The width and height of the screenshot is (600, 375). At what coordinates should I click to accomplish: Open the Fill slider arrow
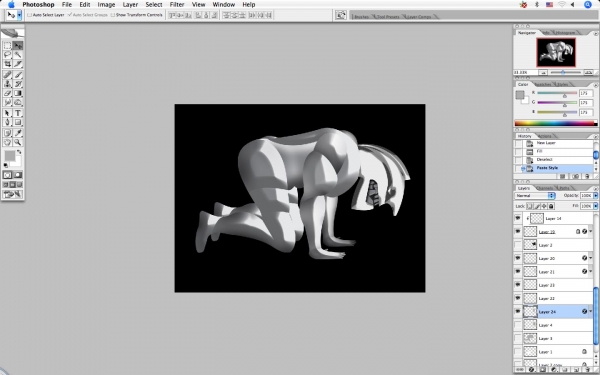(595, 206)
